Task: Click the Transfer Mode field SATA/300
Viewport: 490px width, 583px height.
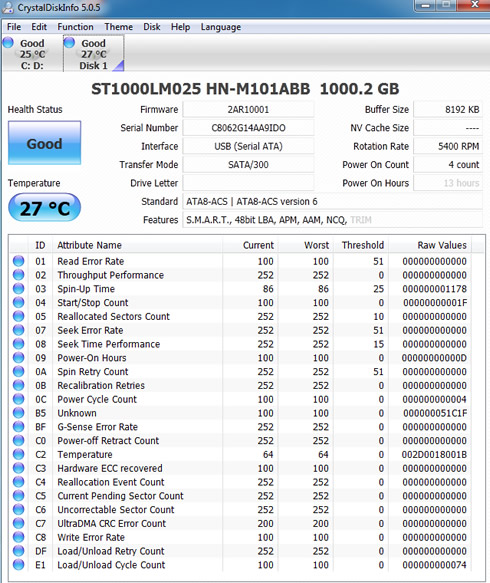Action: [248, 165]
